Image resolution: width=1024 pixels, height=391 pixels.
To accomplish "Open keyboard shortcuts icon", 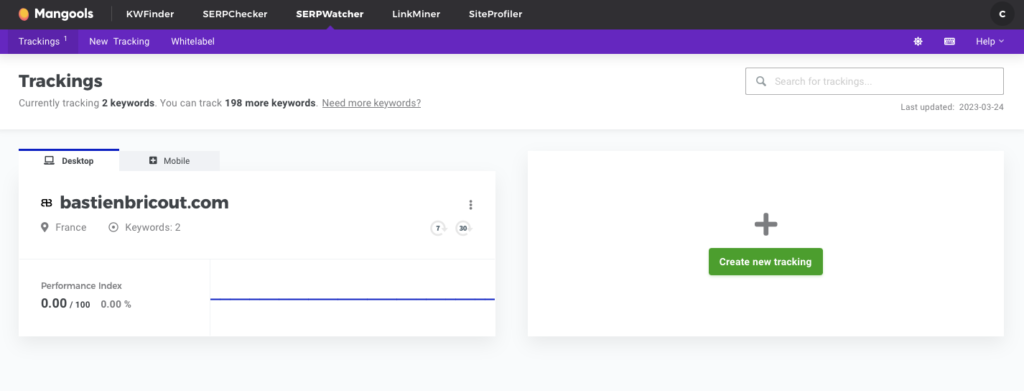I will point(950,41).
